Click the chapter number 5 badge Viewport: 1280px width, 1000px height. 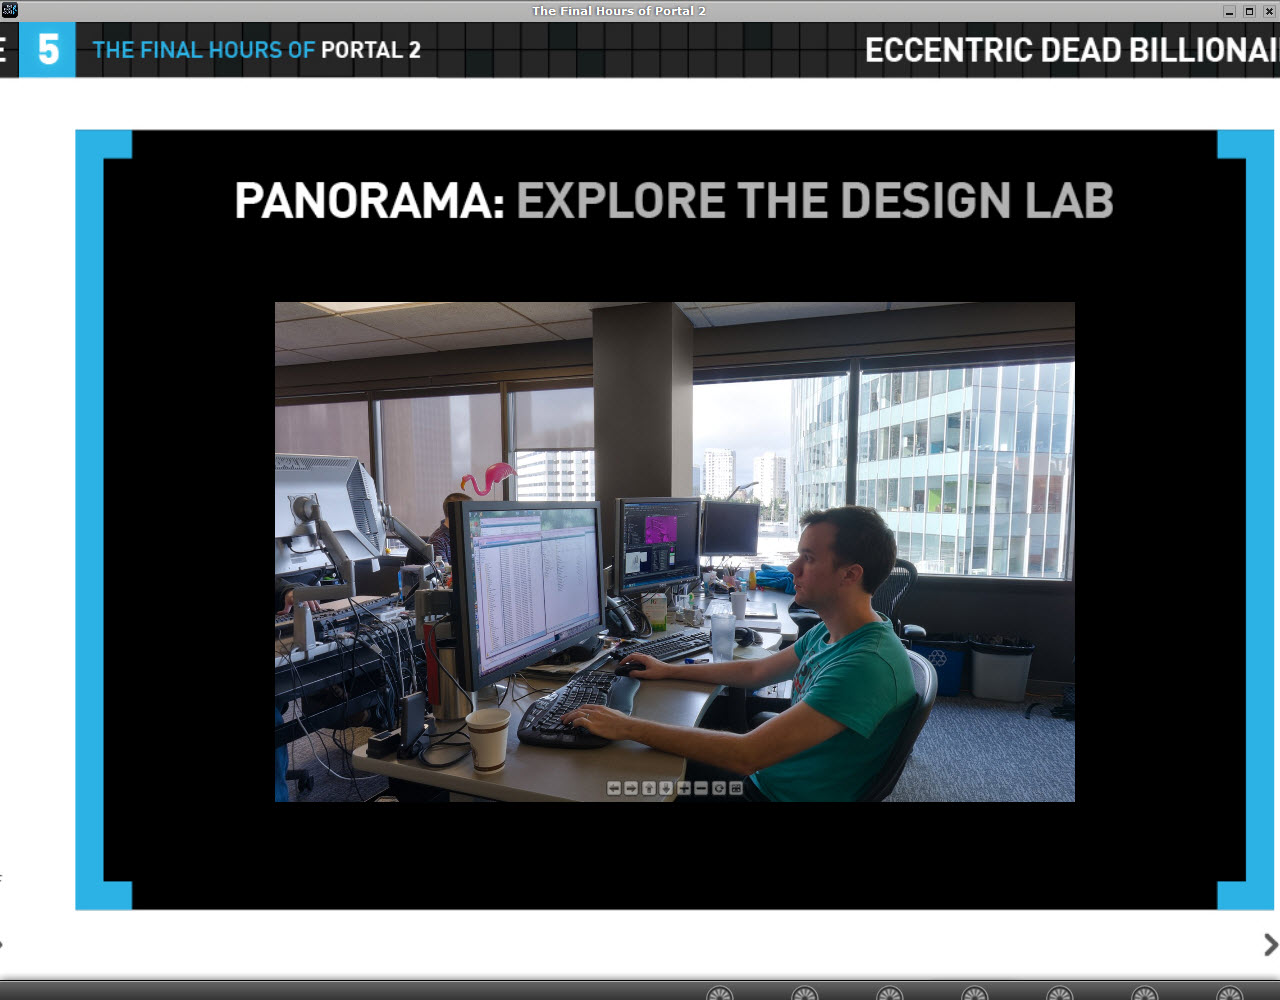48,49
